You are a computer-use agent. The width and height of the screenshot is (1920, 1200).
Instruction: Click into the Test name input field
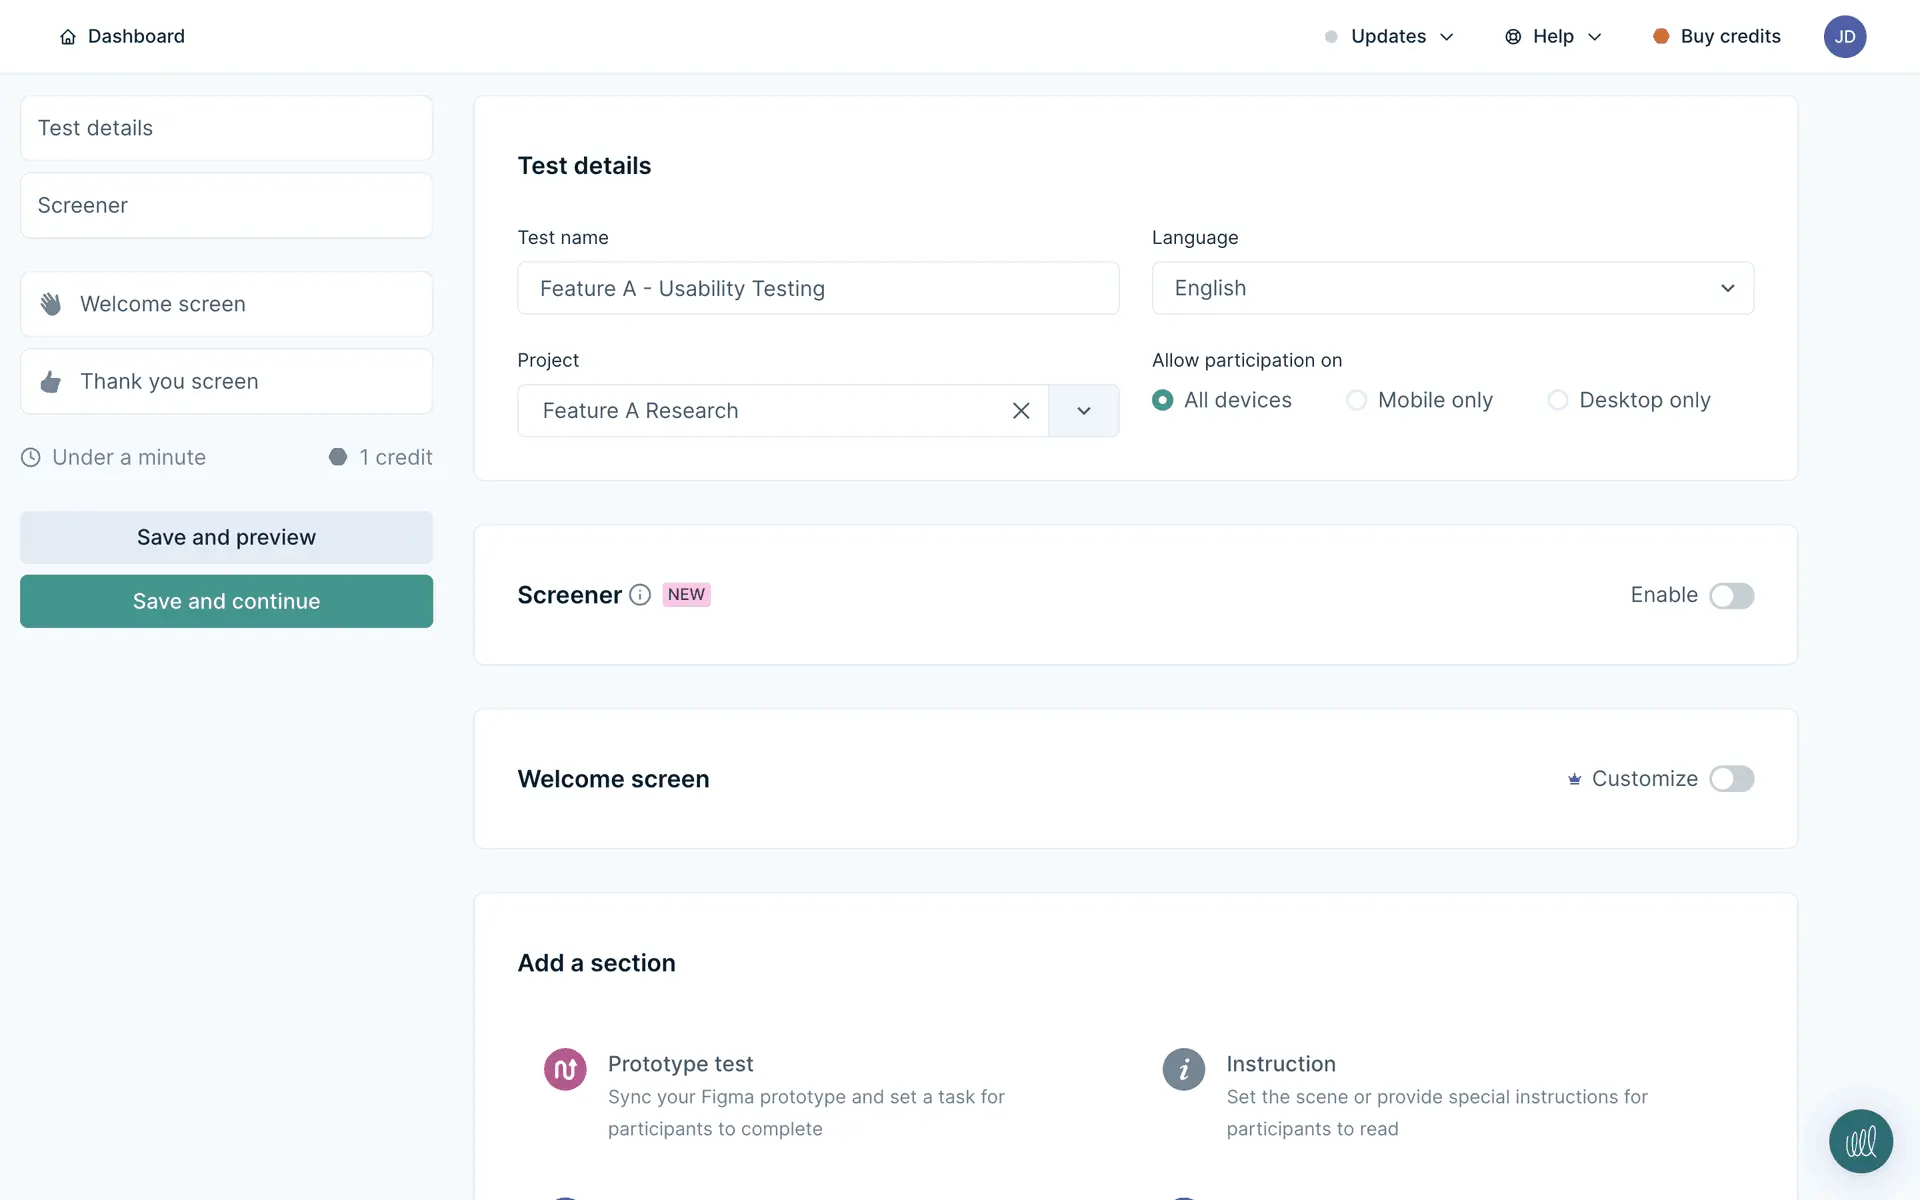(817, 288)
